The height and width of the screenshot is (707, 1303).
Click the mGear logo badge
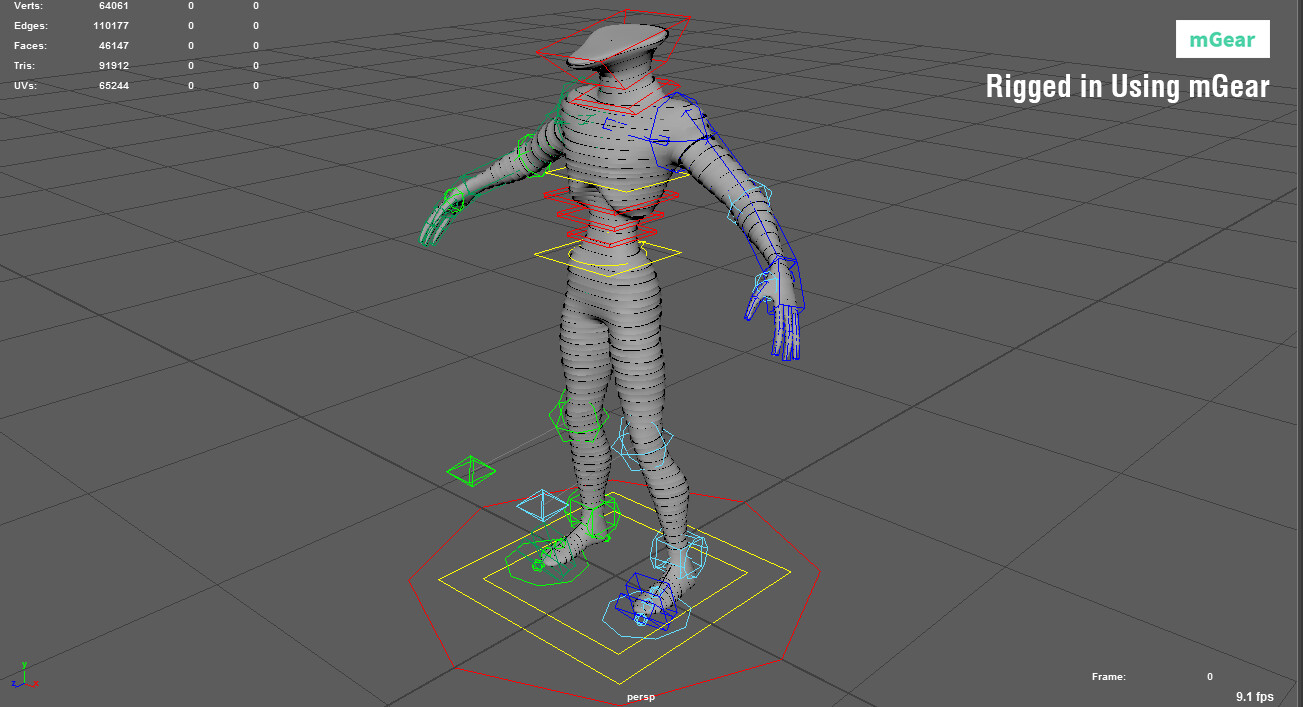[x=1223, y=39]
